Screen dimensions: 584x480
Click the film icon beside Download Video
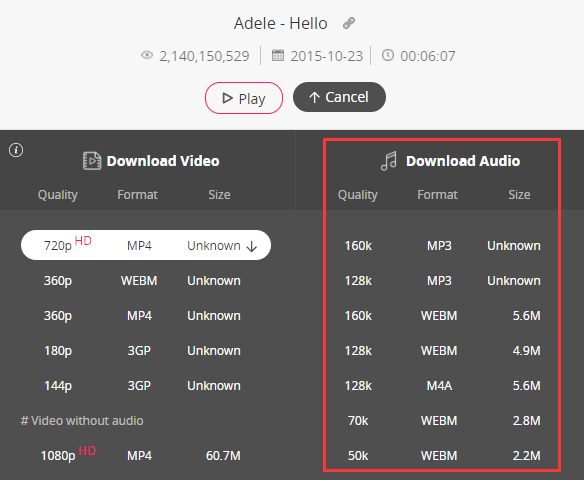[x=92, y=161]
